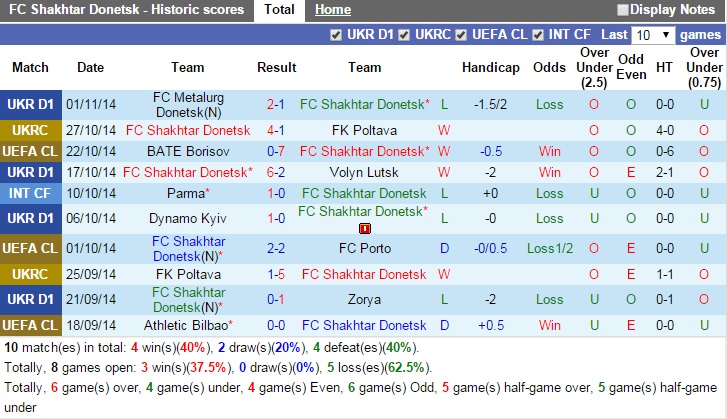Viewport: 727px width, 419px height.
Task: Click the UKR D1 badge for Dynamo Kyiv match
Action: pyautogui.click(x=30, y=218)
